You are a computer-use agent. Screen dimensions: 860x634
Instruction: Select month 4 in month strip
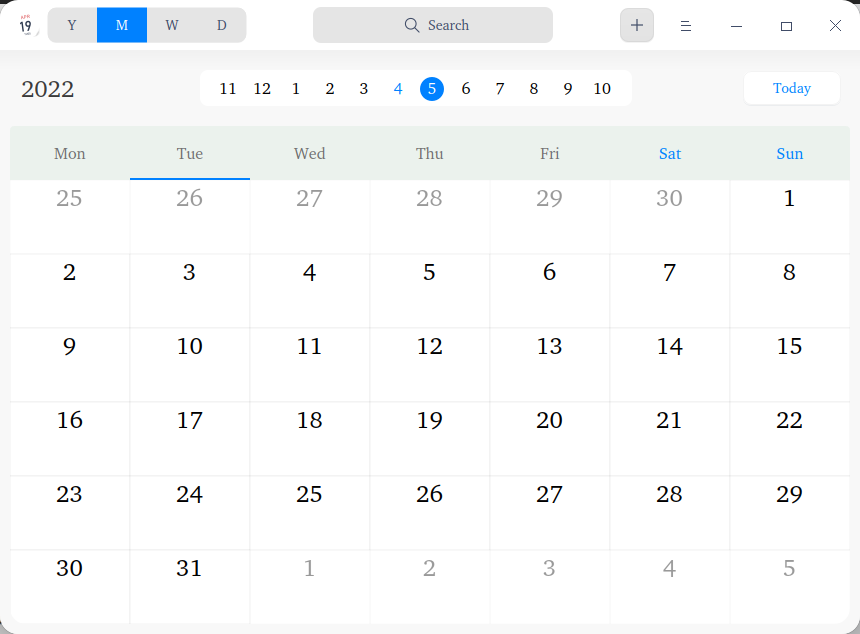[x=398, y=88]
